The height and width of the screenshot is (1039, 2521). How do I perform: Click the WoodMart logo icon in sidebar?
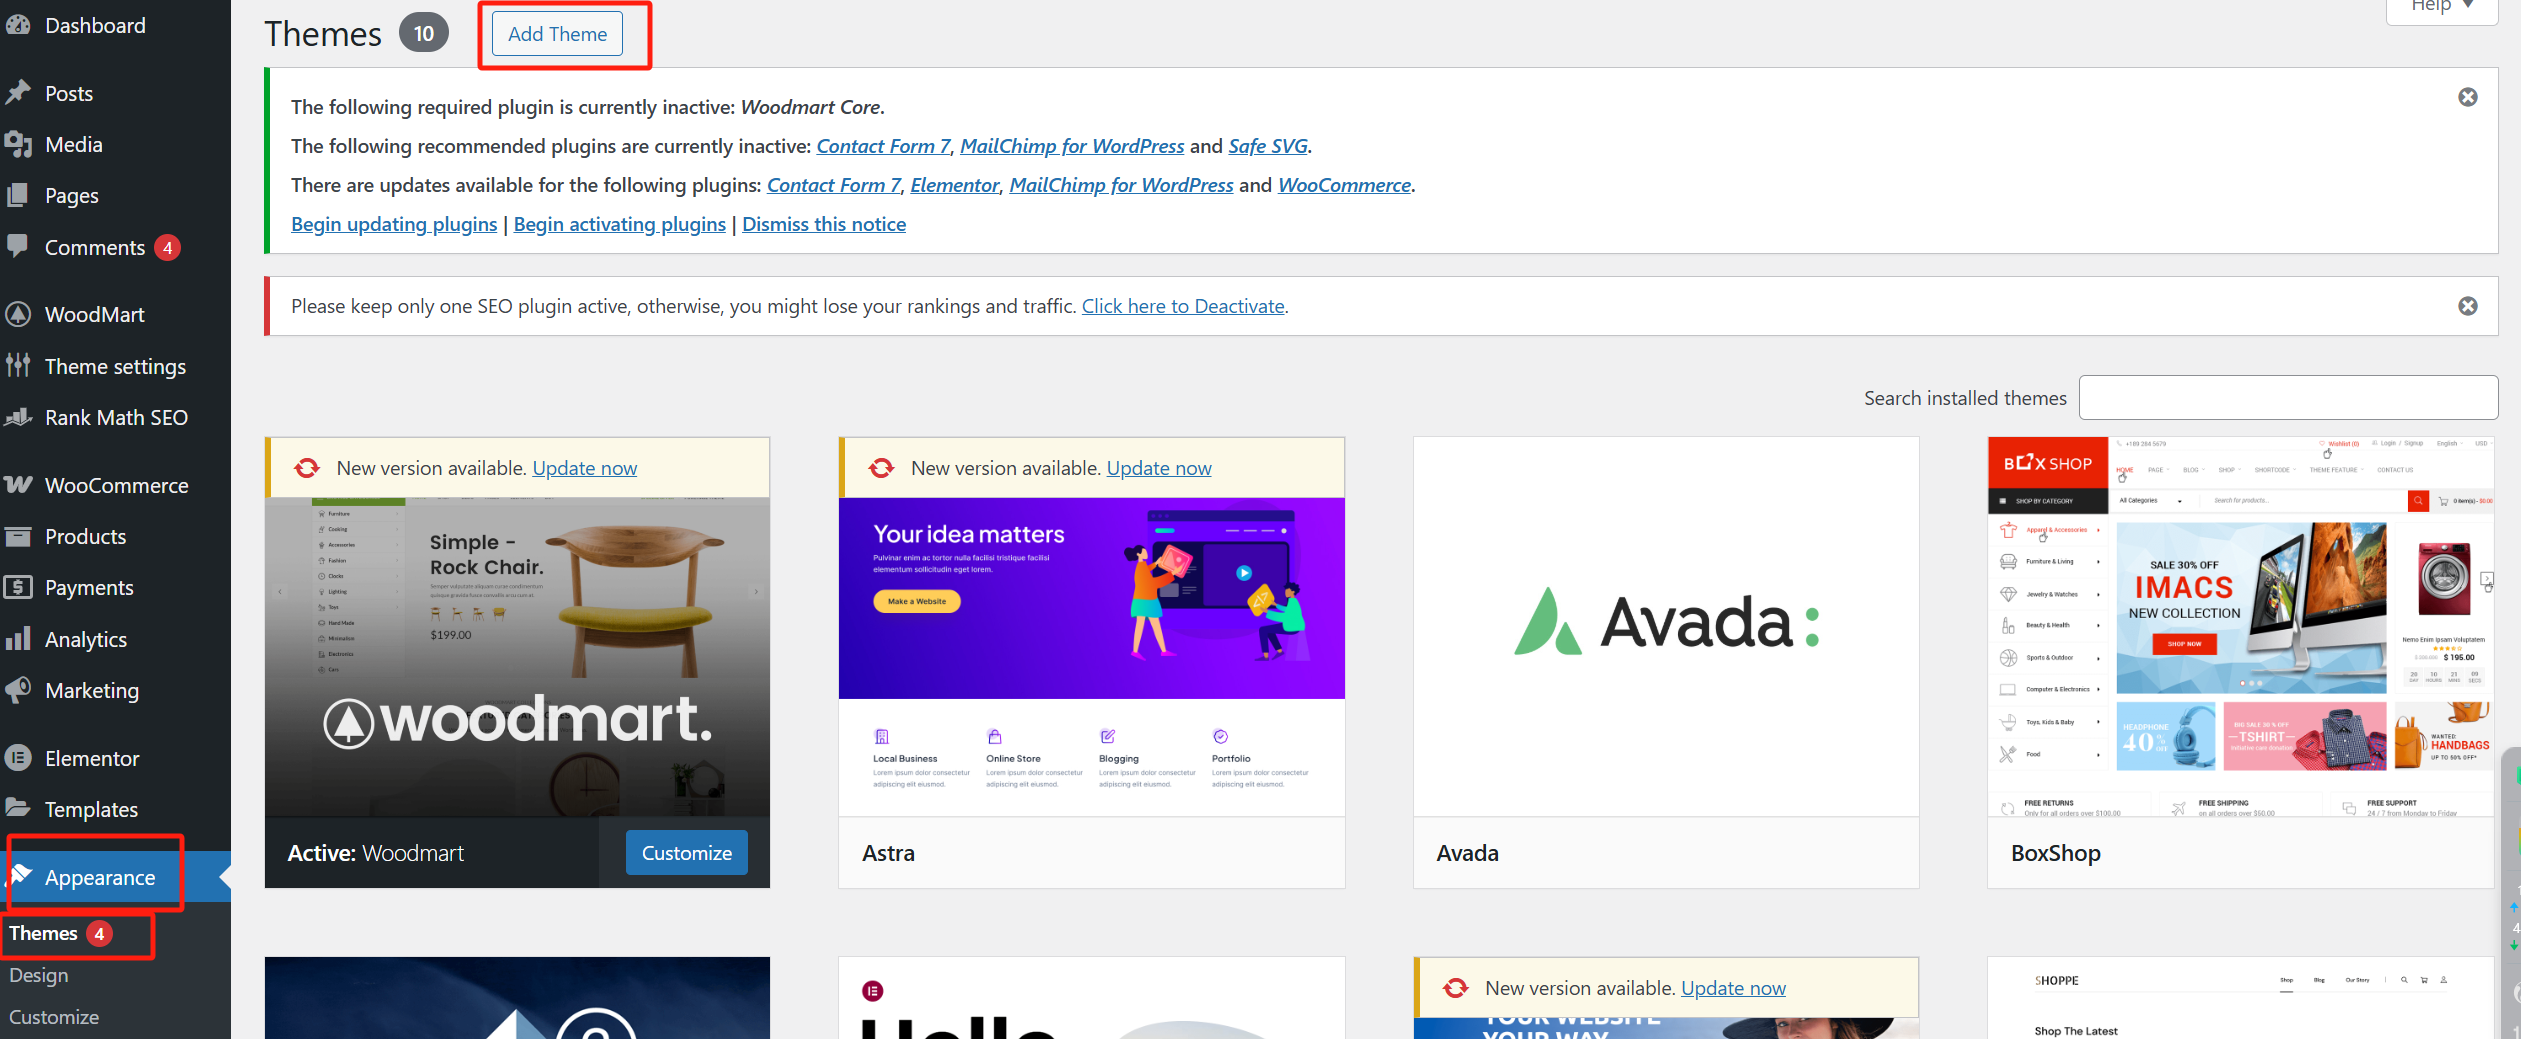(18, 315)
